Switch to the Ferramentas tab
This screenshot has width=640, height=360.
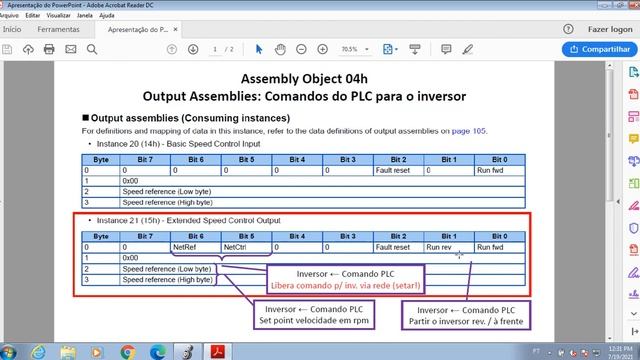pos(58,29)
